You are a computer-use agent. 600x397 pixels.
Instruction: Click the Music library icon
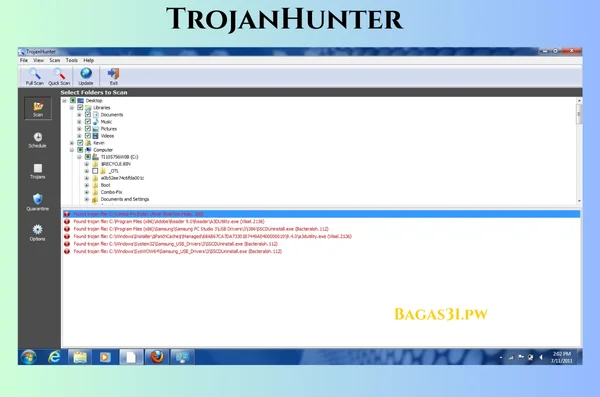96,122
